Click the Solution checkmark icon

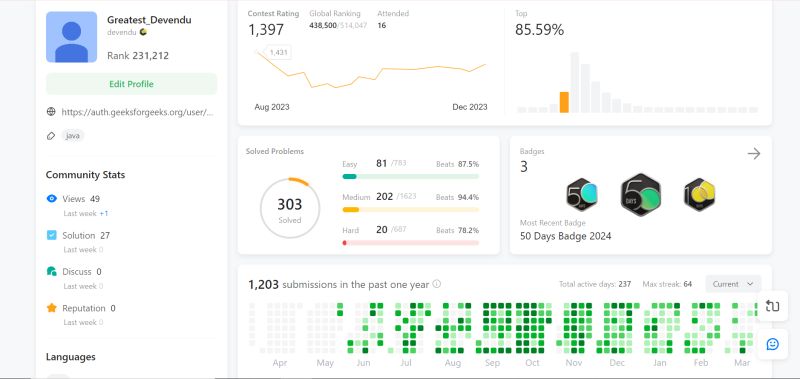pos(52,235)
